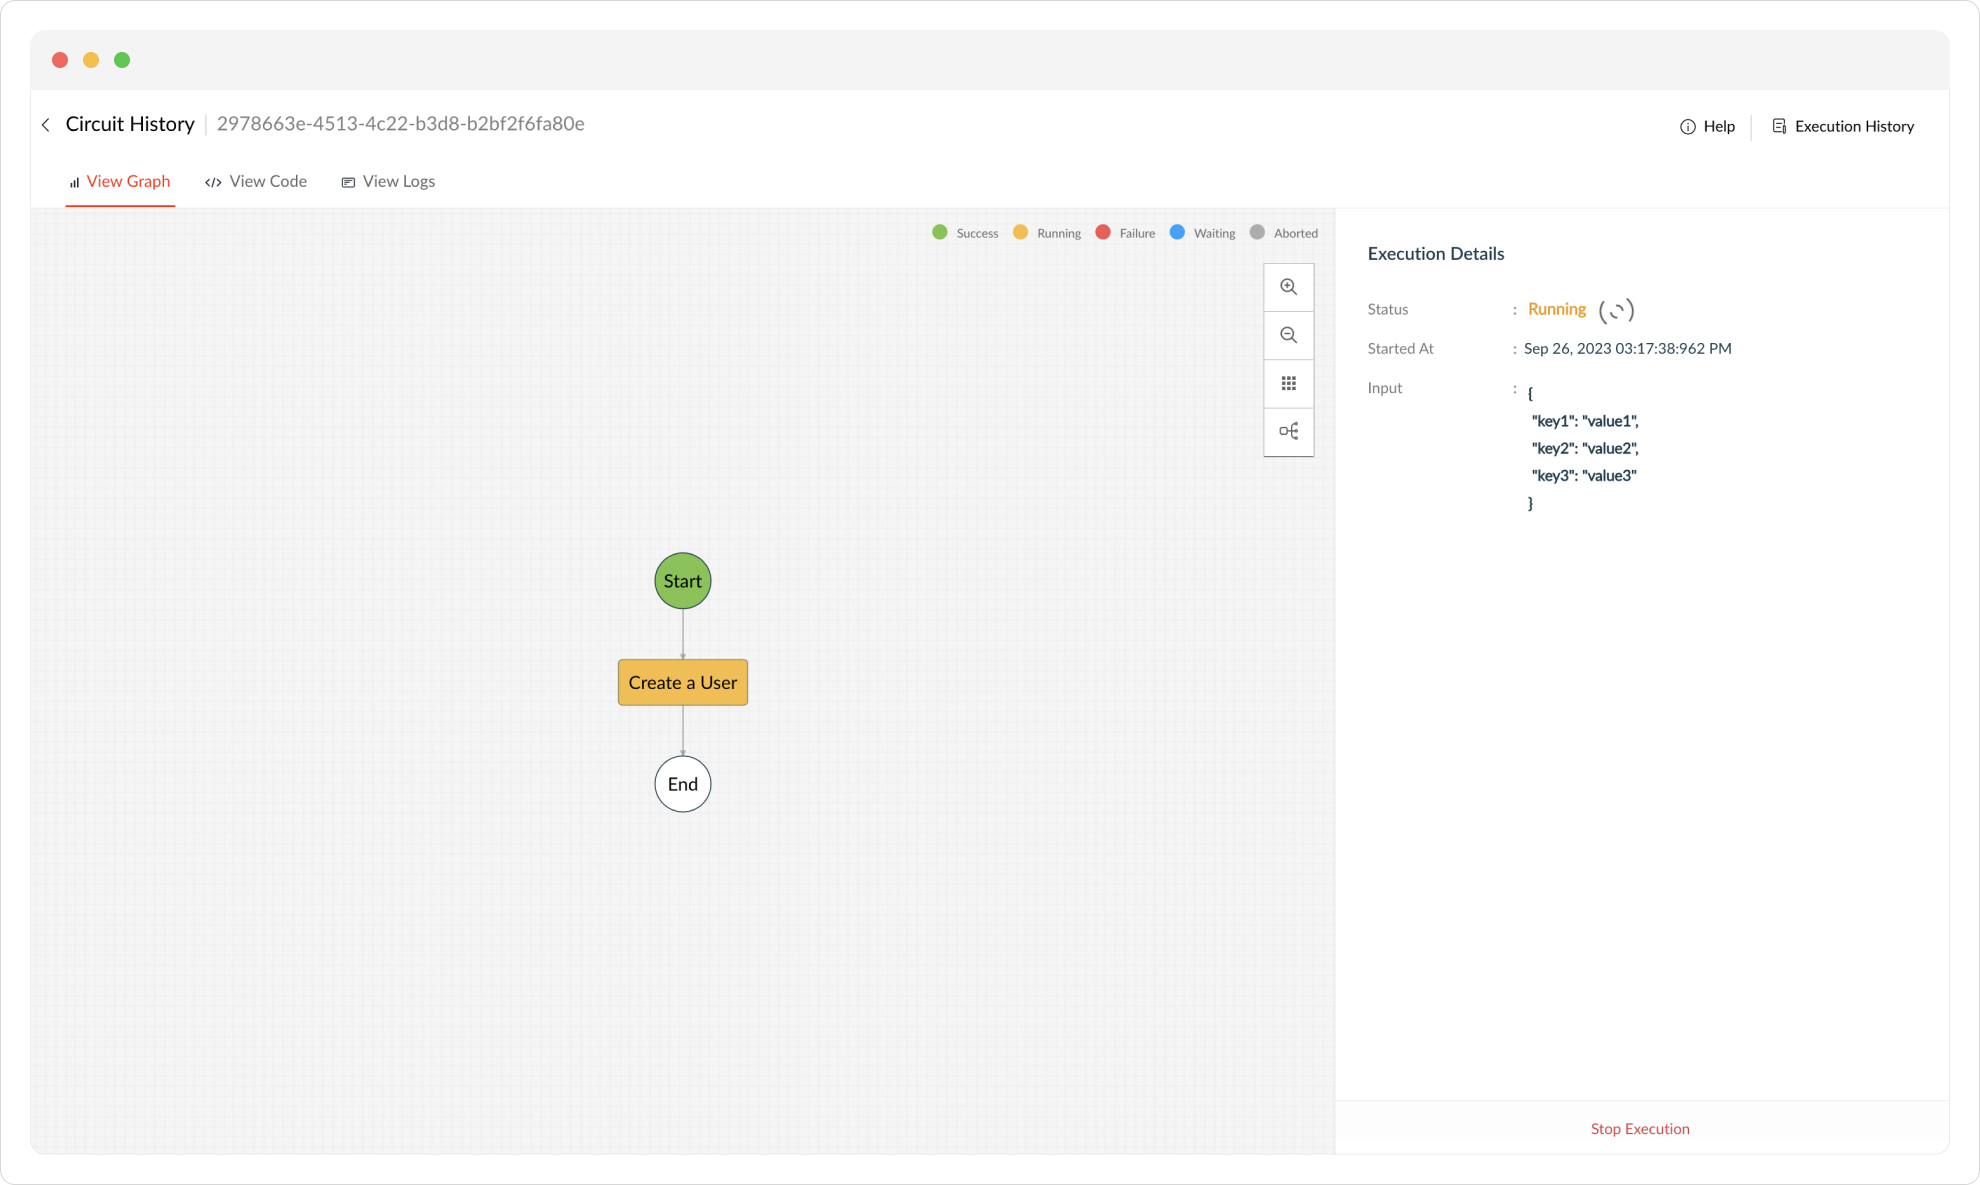Click the back arrow beside Circuit History
The width and height of the screenshot is (1980, 1185).
point(46,125)
